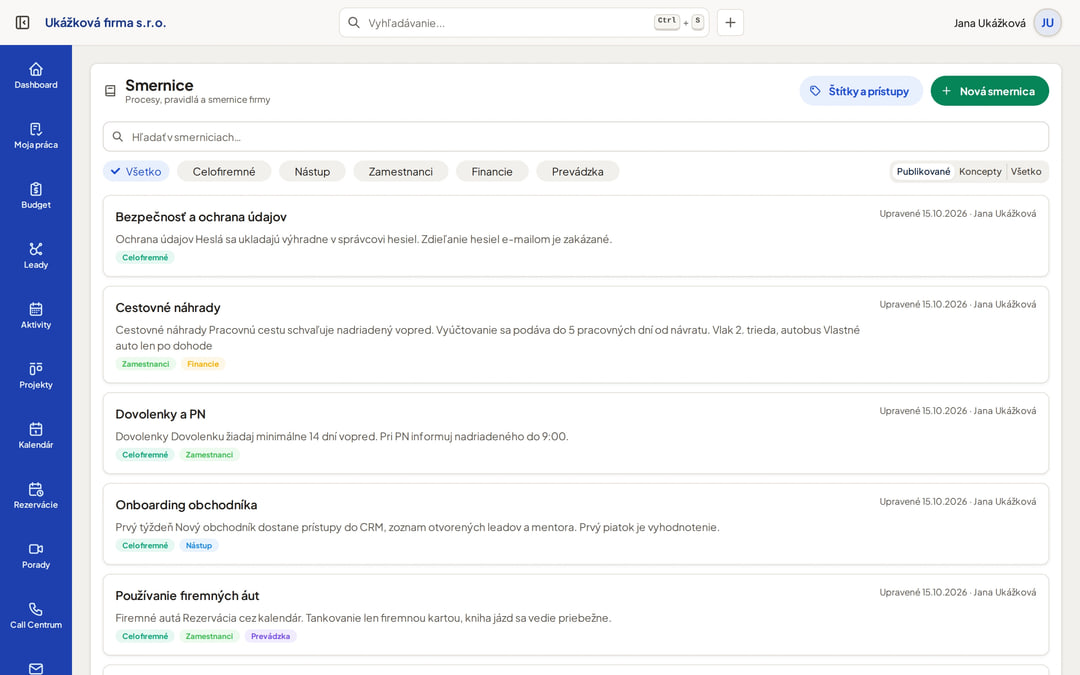
Task: Open the Dovolenky a PN guideline
Action: pos(576,433)
